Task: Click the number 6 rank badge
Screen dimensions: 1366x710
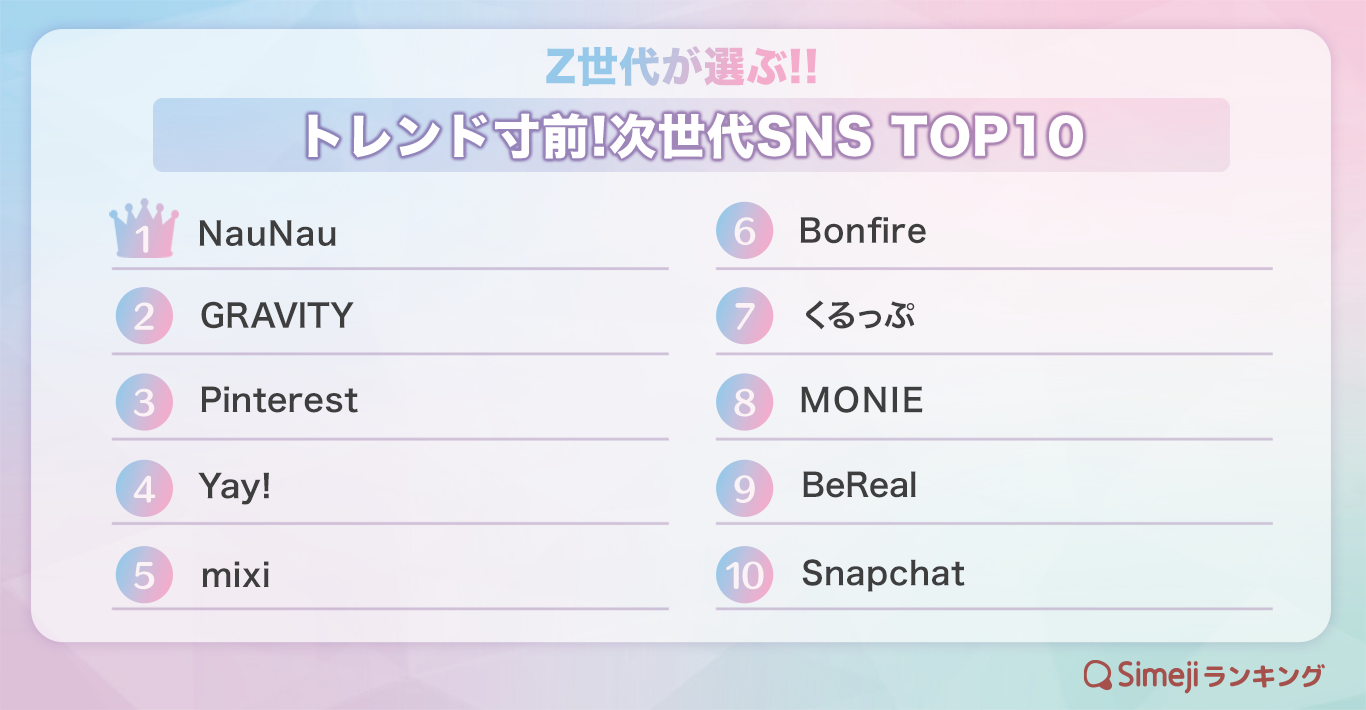Action: click(x=745, y=231)
